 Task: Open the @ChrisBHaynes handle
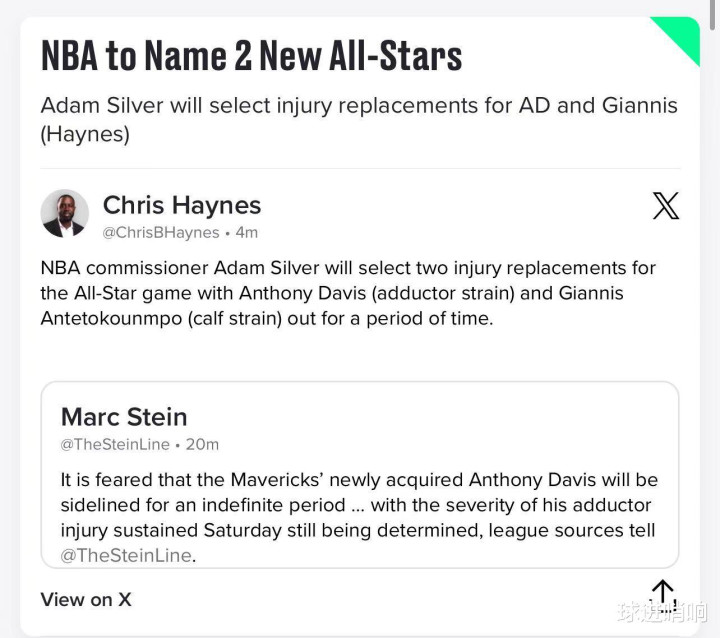tap(161, 232)
